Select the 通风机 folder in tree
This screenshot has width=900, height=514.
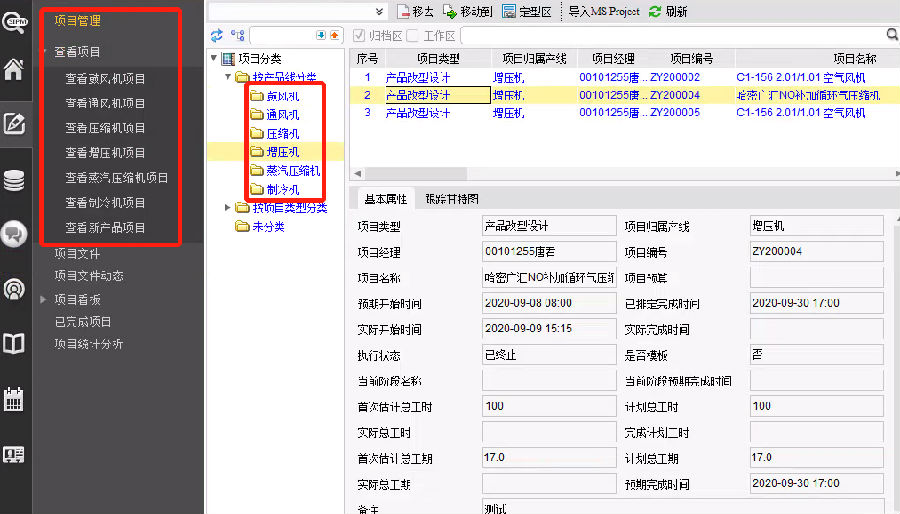(275, 115)
